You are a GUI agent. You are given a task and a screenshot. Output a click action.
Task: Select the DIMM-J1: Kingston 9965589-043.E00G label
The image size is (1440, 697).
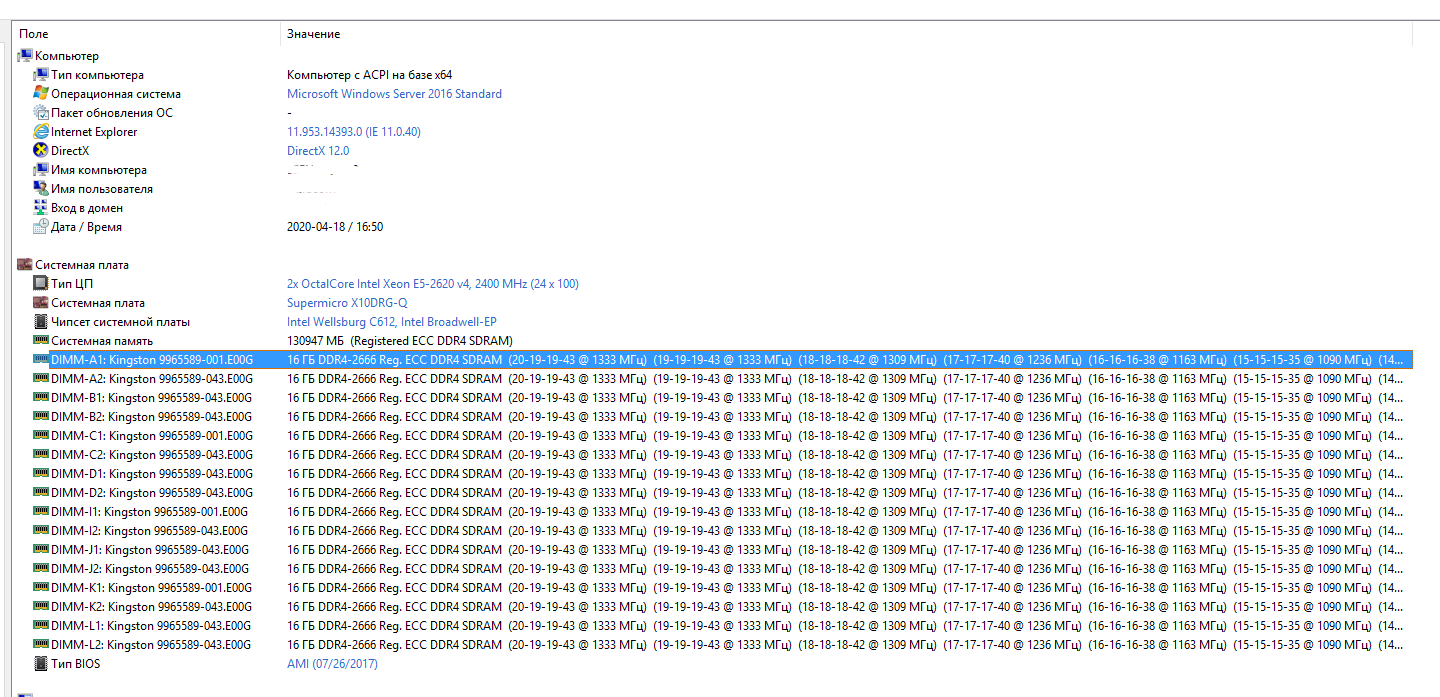[x=150, y=550]
